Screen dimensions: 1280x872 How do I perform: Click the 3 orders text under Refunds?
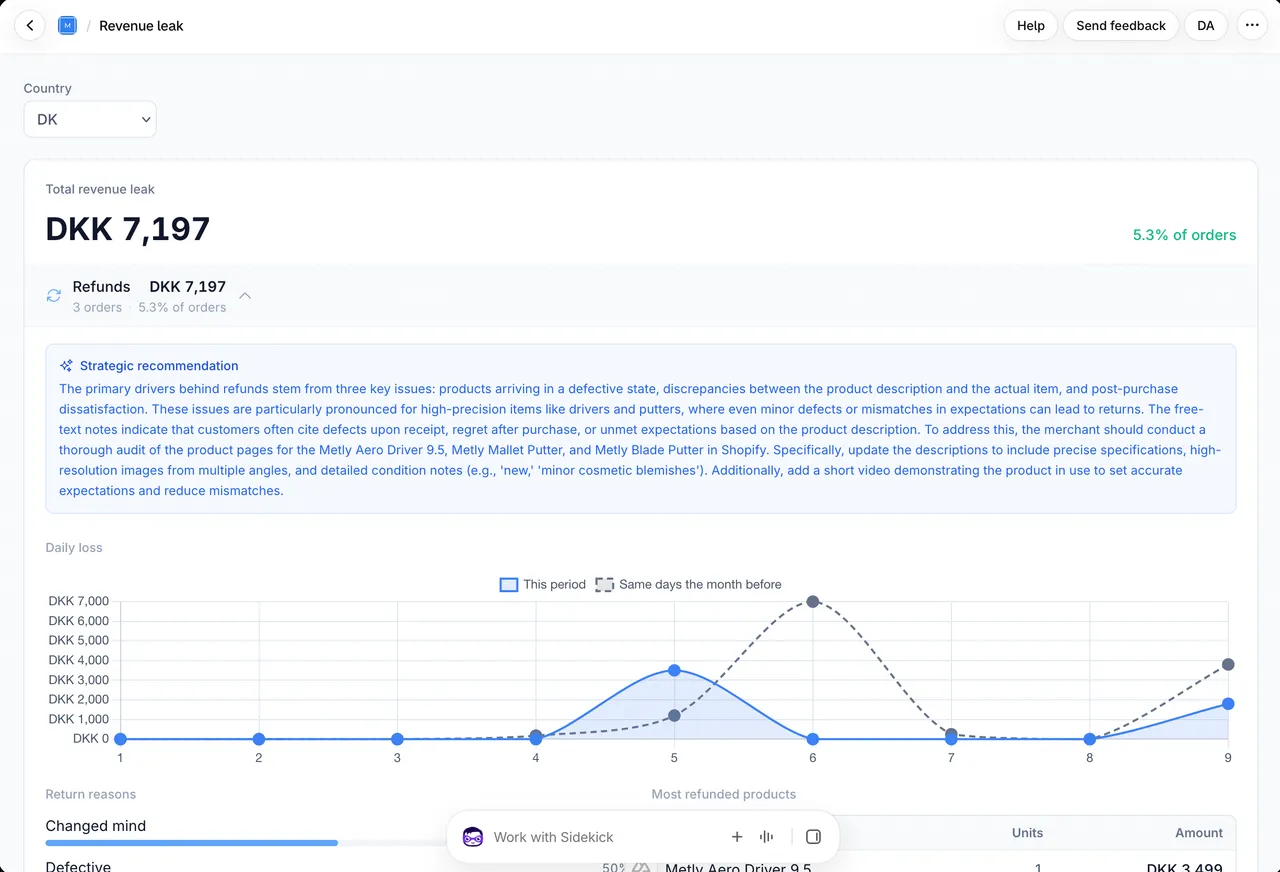tap(97, 307)
